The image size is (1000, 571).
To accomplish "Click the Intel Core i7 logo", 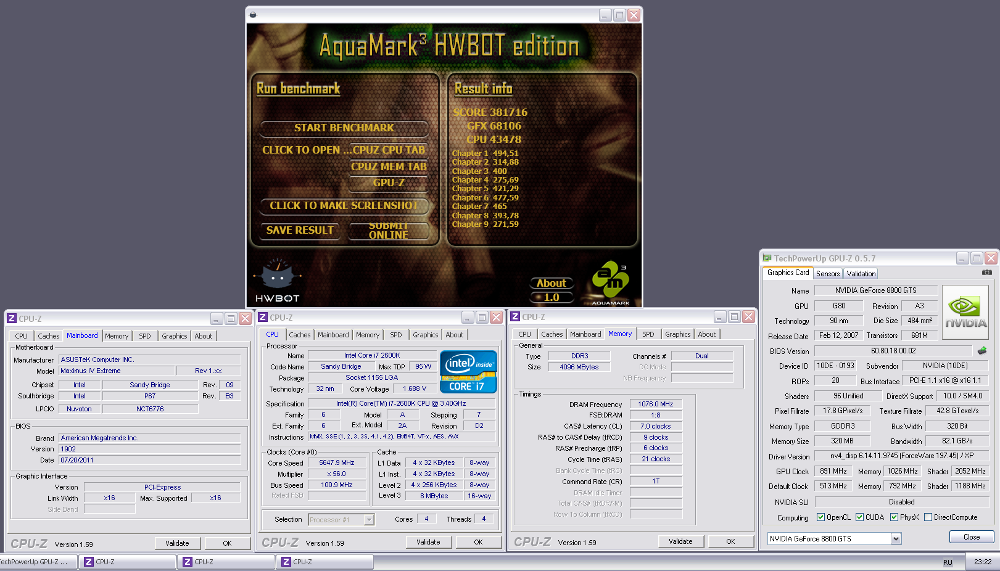I will pyautogui.click(x=468, y=371).
